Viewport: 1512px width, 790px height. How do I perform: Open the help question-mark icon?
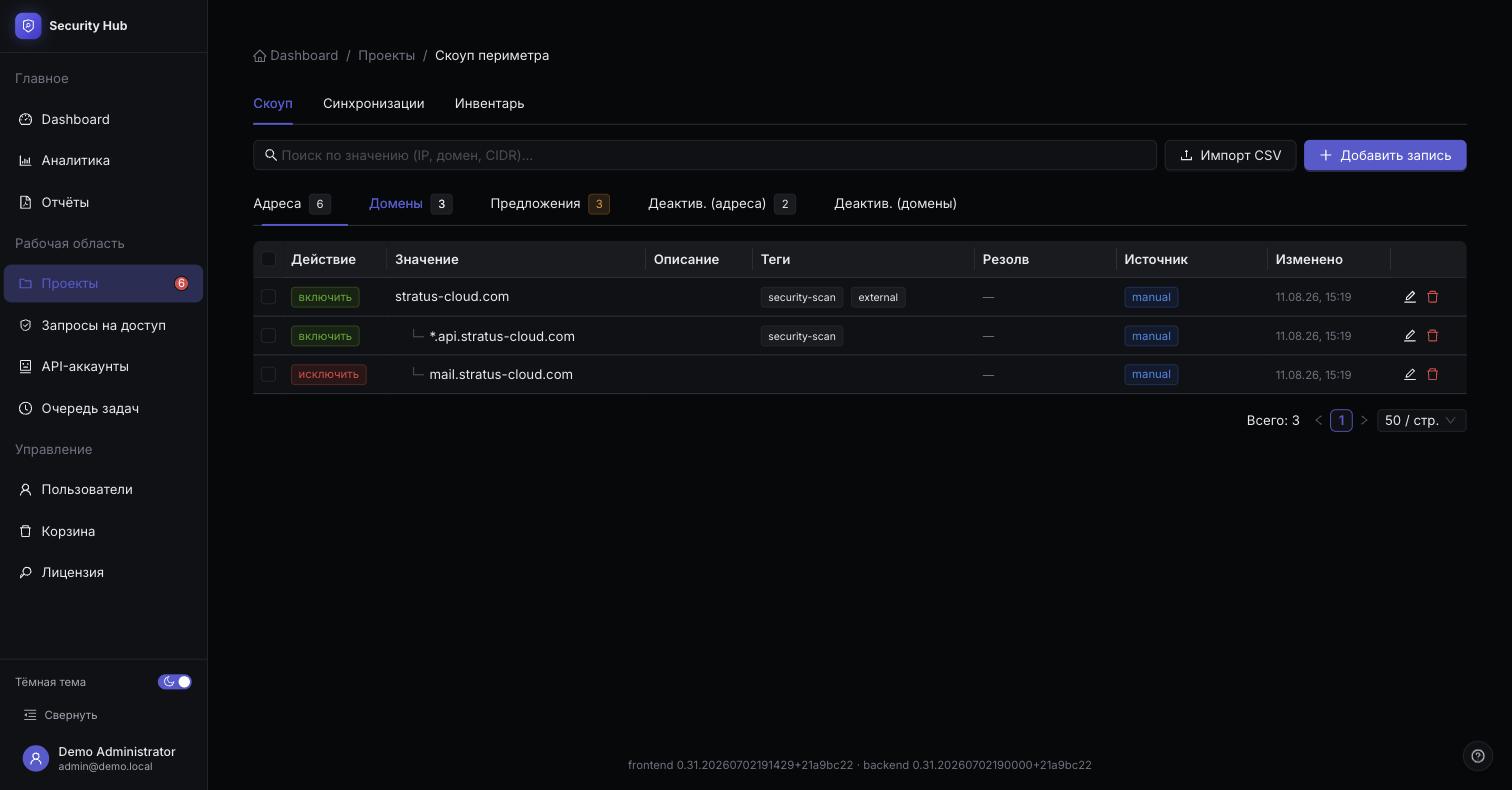pyautogui.click(x=1478, y=756)
